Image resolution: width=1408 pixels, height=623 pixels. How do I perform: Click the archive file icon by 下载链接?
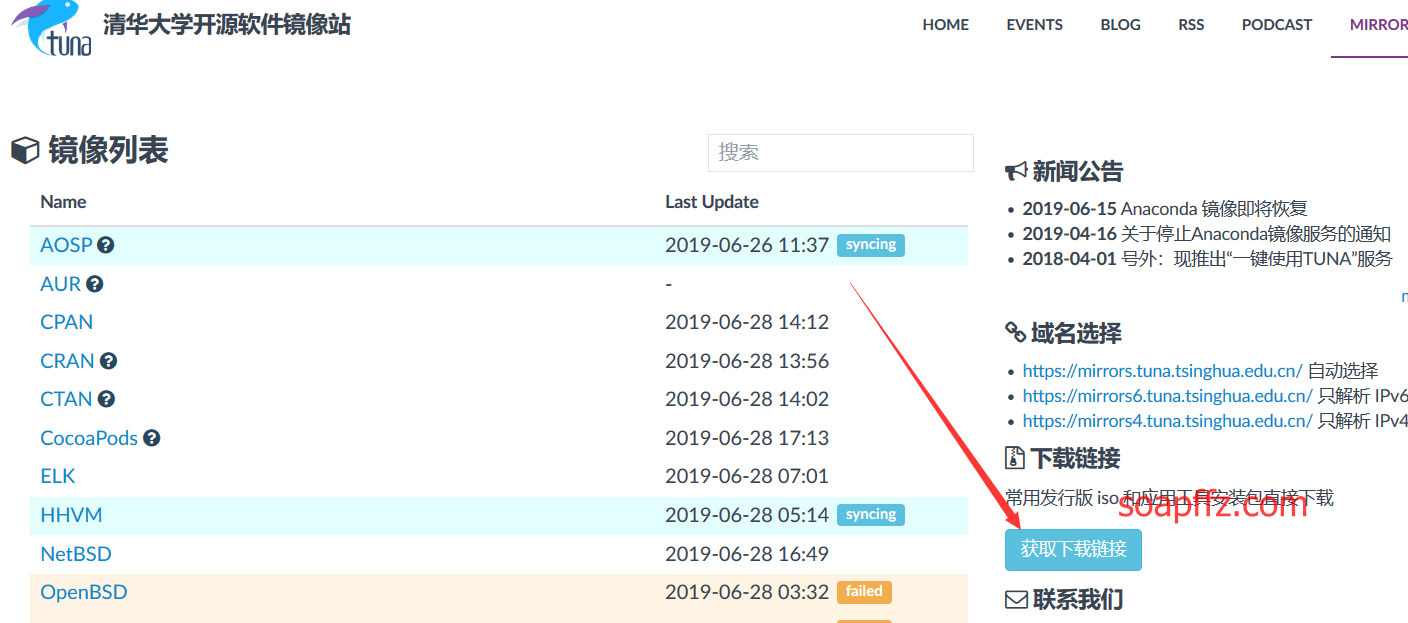click(x=1015, y=459)
